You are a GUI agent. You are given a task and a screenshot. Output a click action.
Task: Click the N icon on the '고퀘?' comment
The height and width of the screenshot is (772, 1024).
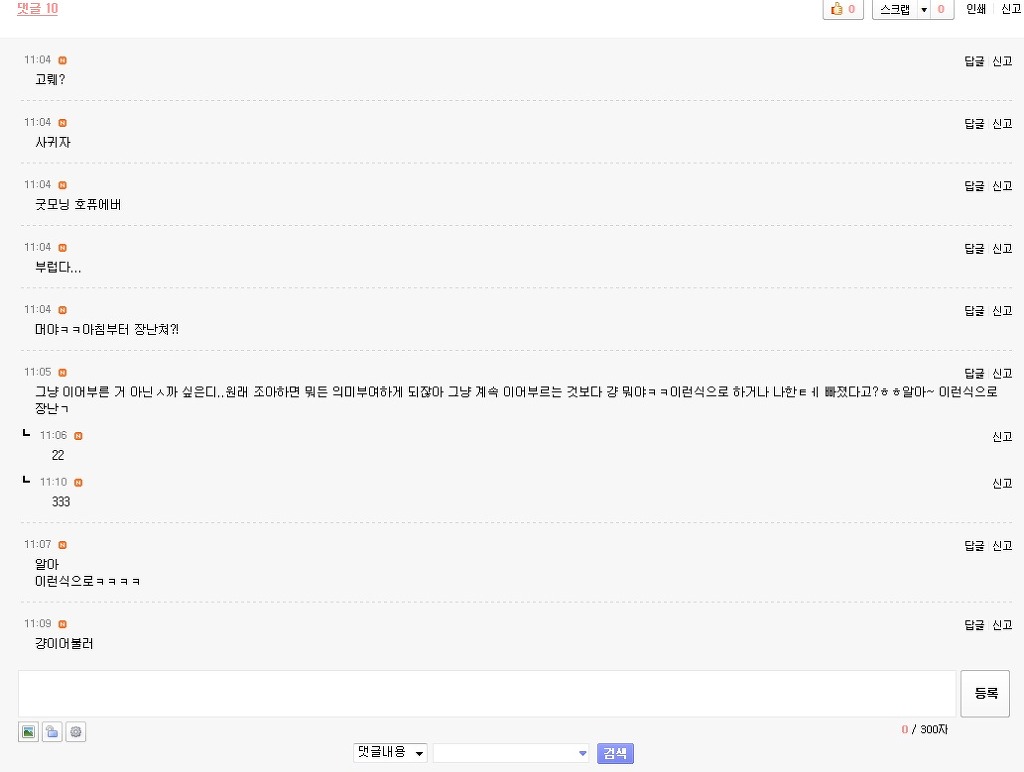coord(63,60)
